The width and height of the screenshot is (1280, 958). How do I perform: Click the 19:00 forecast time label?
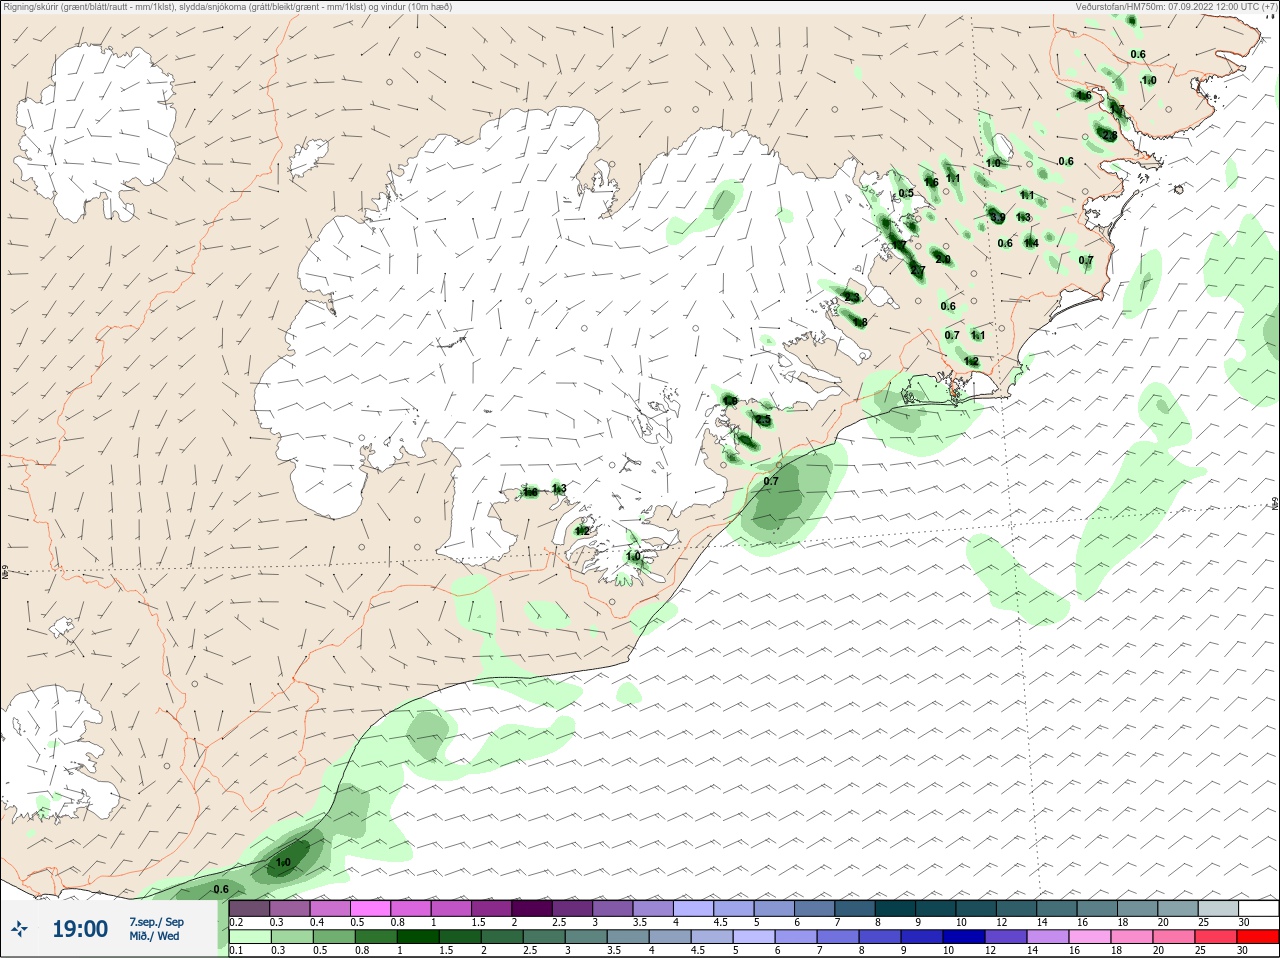80,930
